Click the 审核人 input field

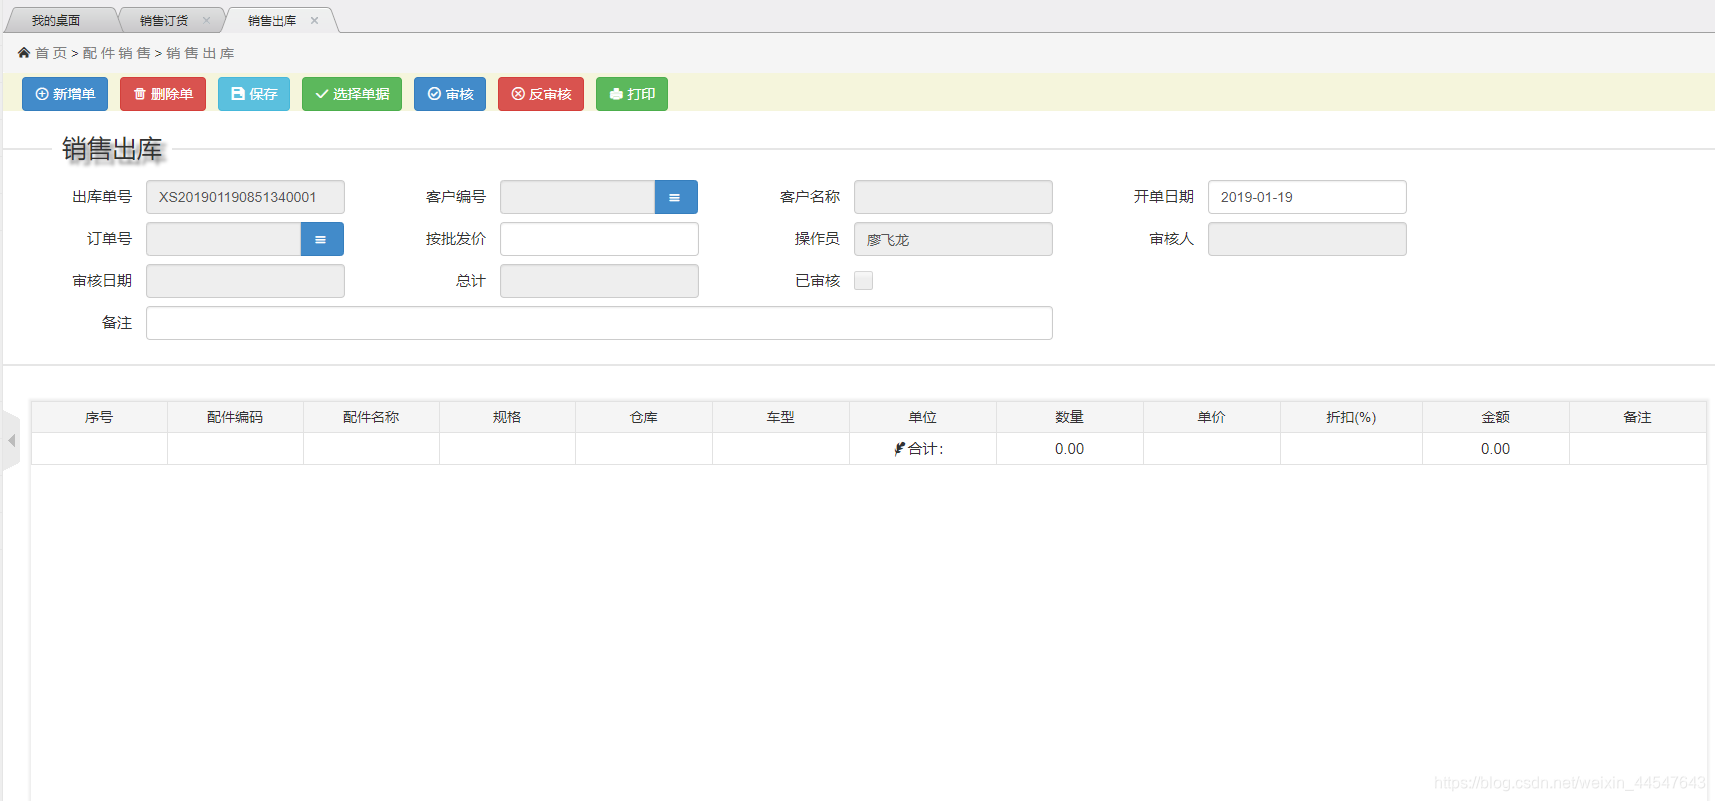point(1307,239)
